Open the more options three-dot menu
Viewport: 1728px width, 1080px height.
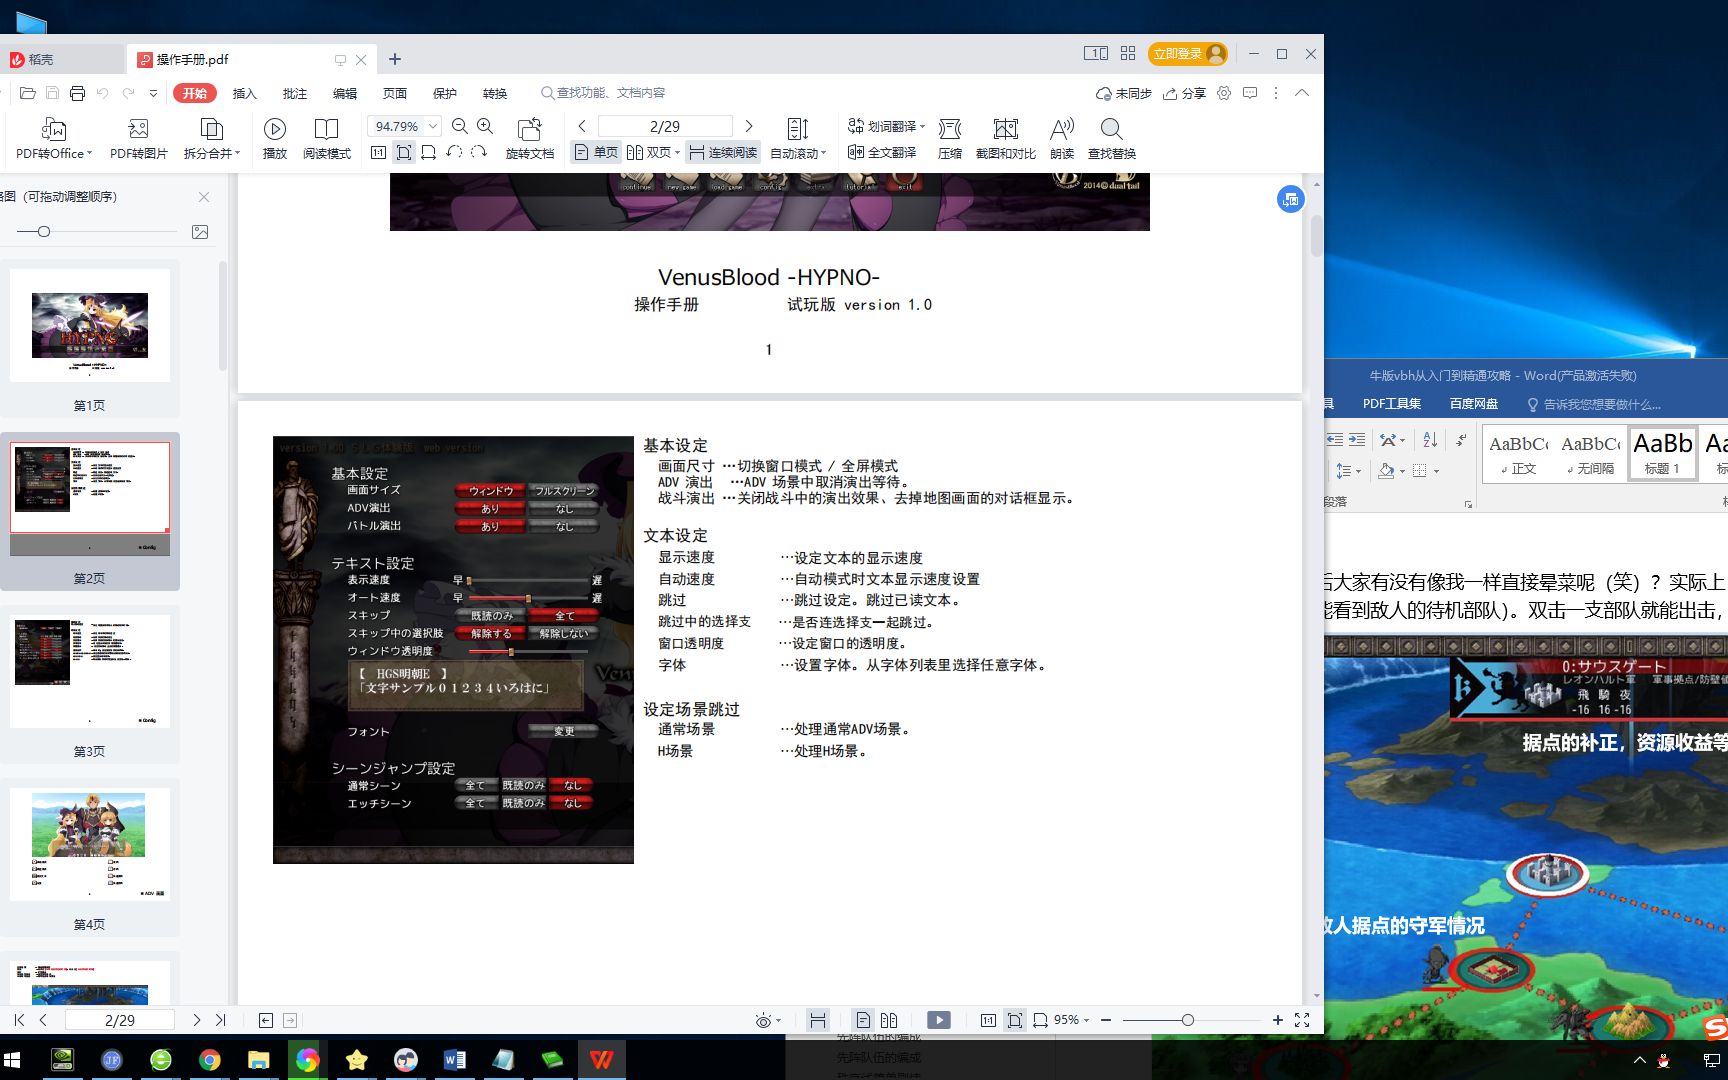coord(1275,93)
